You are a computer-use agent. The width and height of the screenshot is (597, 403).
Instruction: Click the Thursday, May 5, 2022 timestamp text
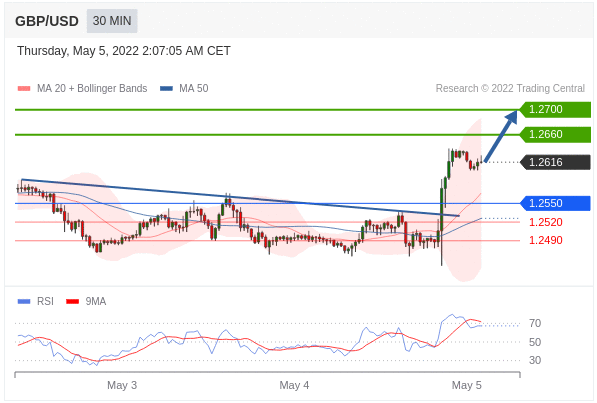click(124, 51)
